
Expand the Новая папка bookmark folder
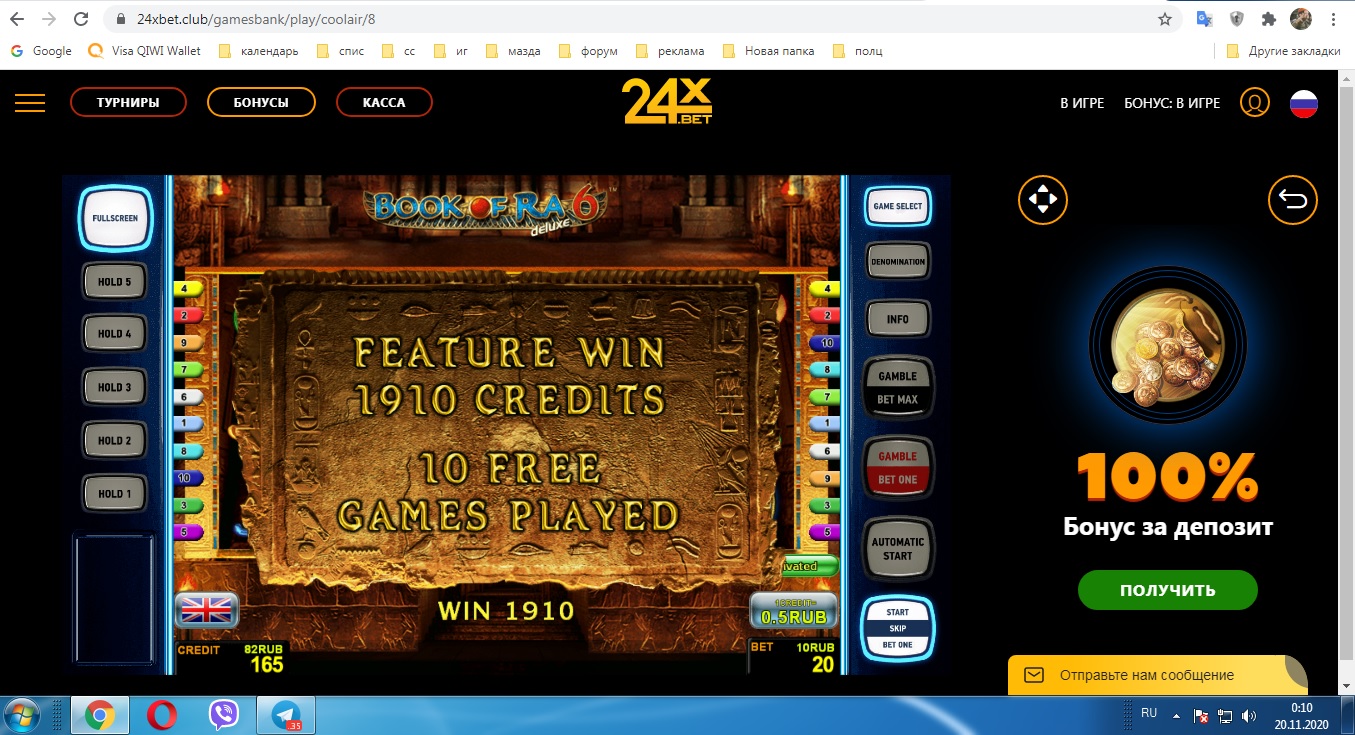point(768,51)
